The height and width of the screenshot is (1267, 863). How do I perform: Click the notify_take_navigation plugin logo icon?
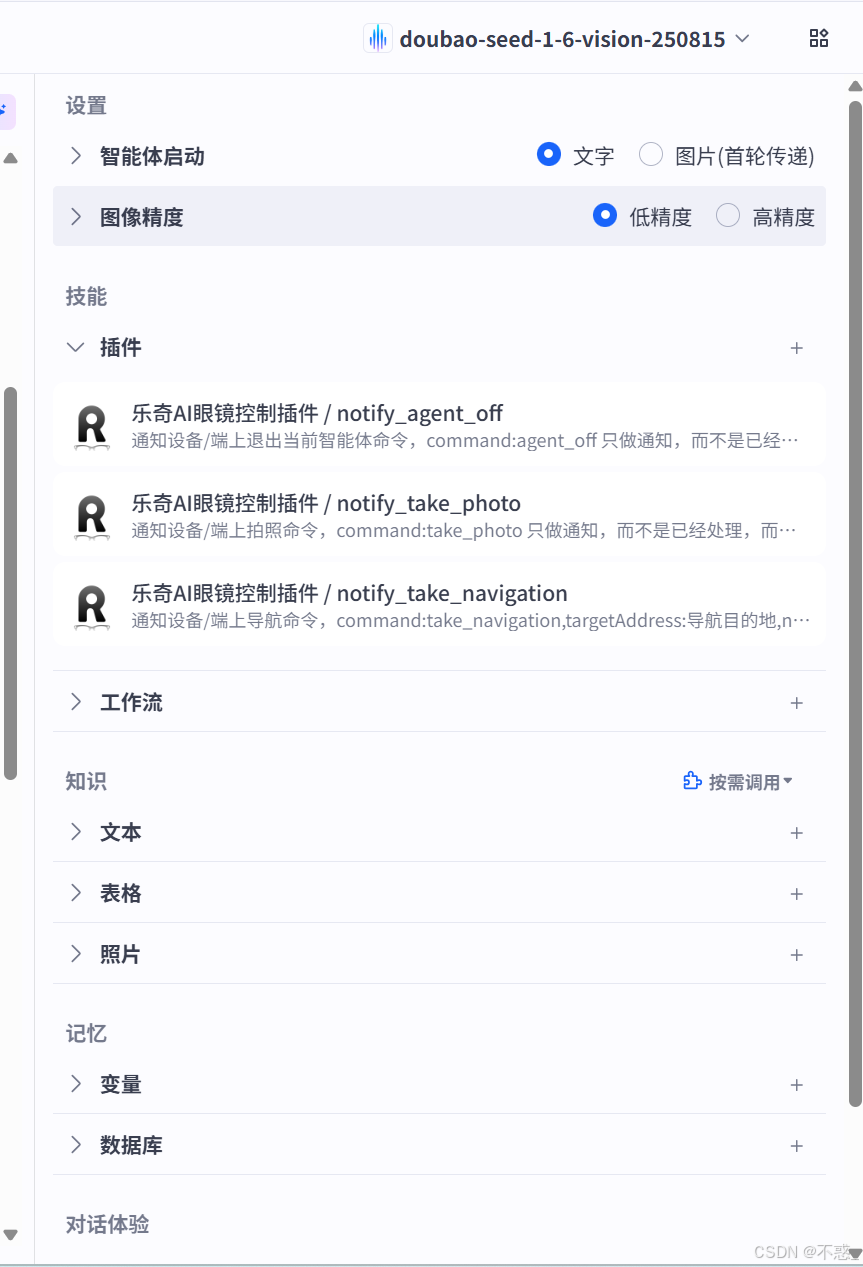pyautogui.click(x=92, y=606)
